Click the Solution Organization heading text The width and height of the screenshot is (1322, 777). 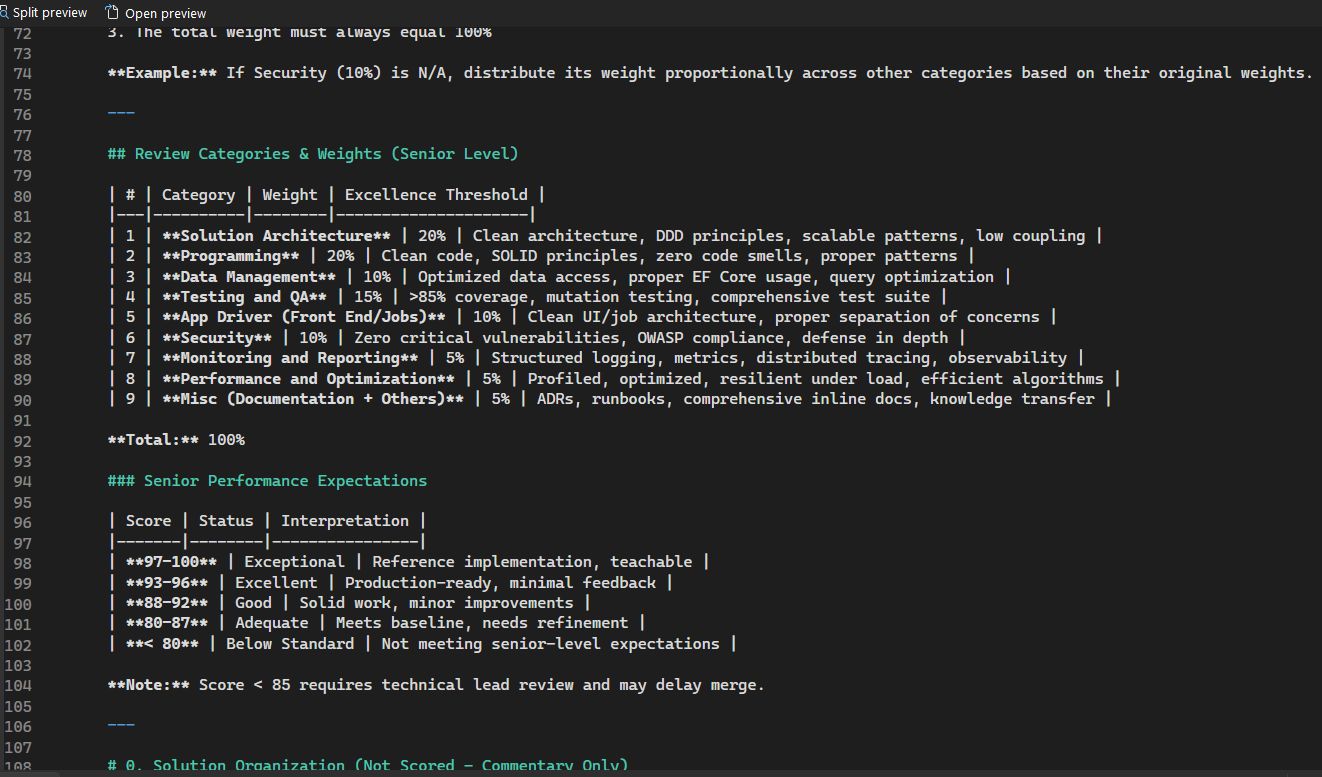(x=368, y=764)
